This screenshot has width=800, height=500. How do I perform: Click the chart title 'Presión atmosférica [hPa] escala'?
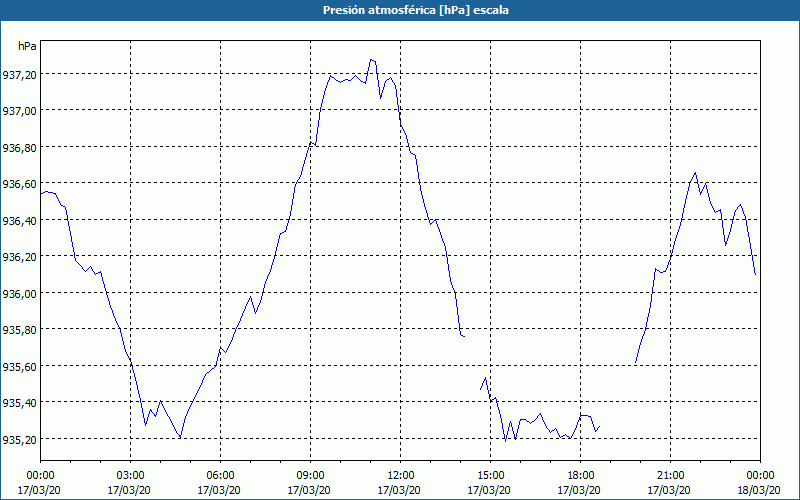pyautogui.click(x=416, y=10)
